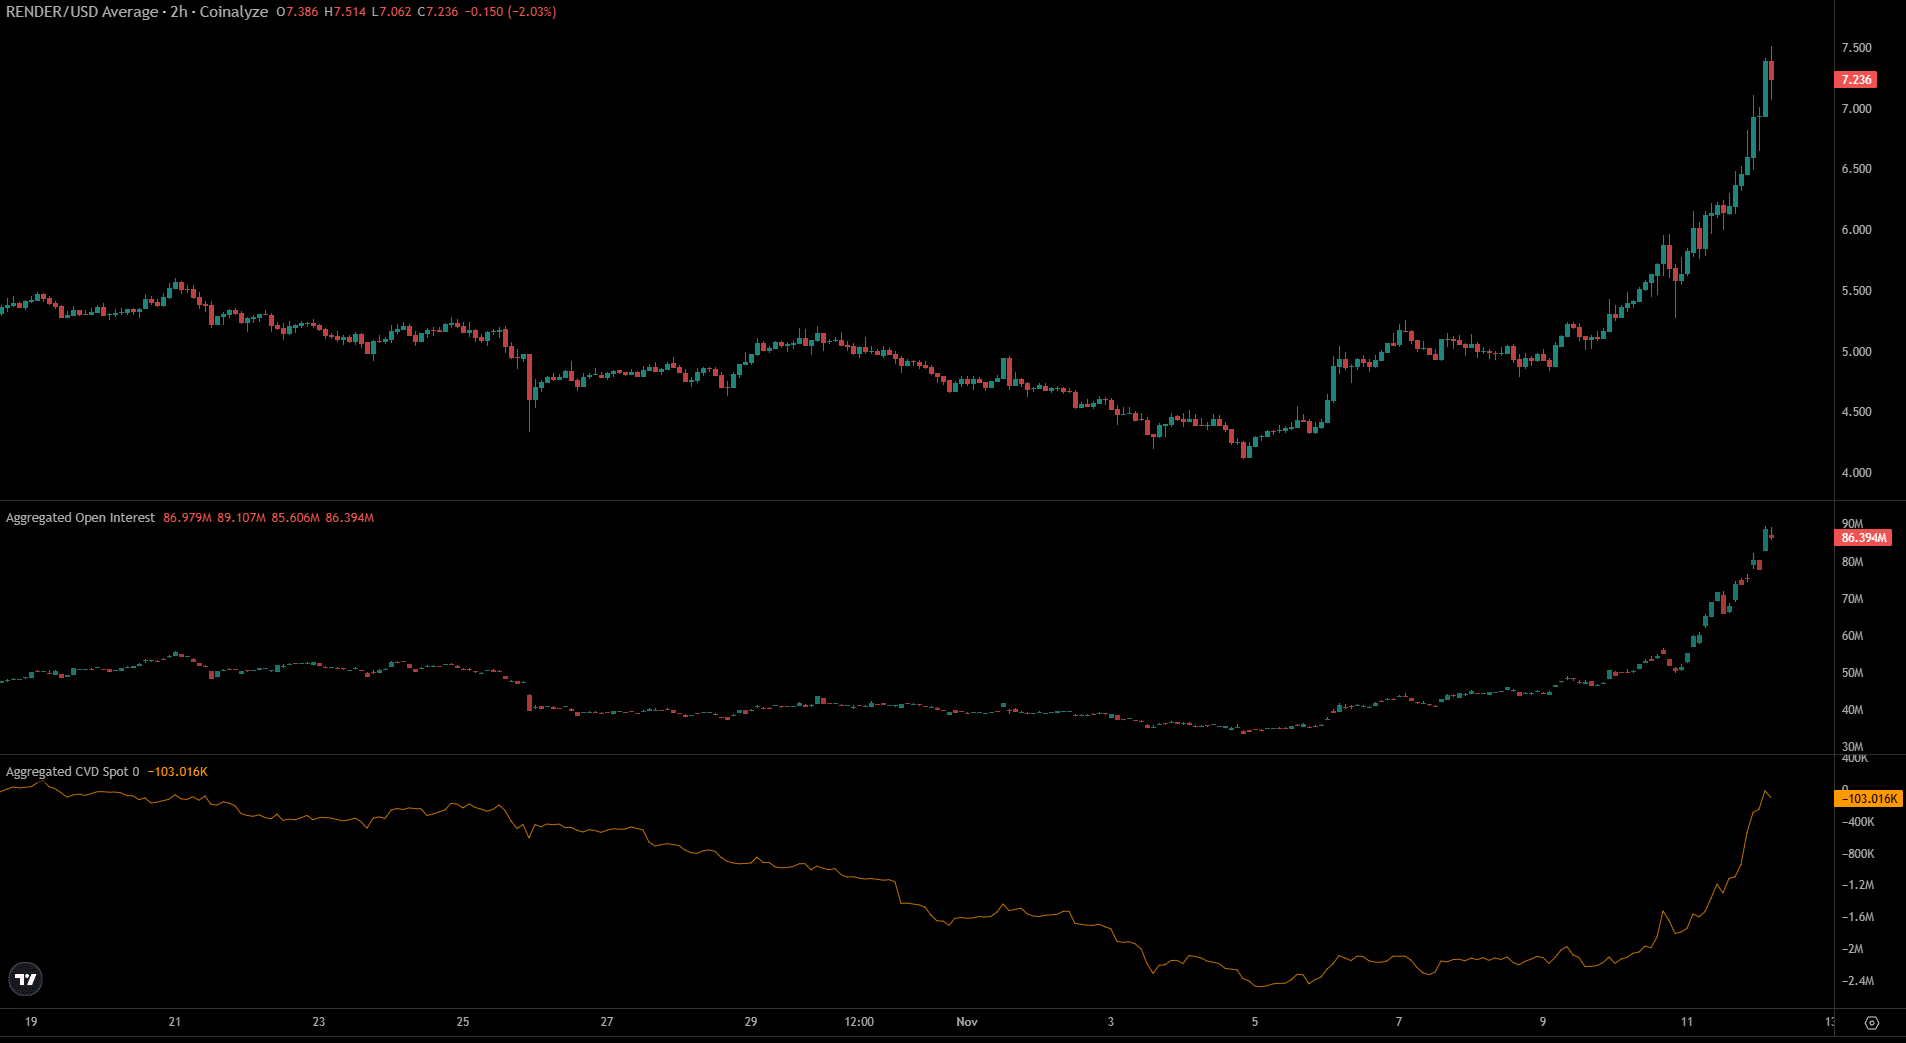Click the -2M CVD axis label
The width and height of the screenshot is (1906, 1043).
point(1853,949)
